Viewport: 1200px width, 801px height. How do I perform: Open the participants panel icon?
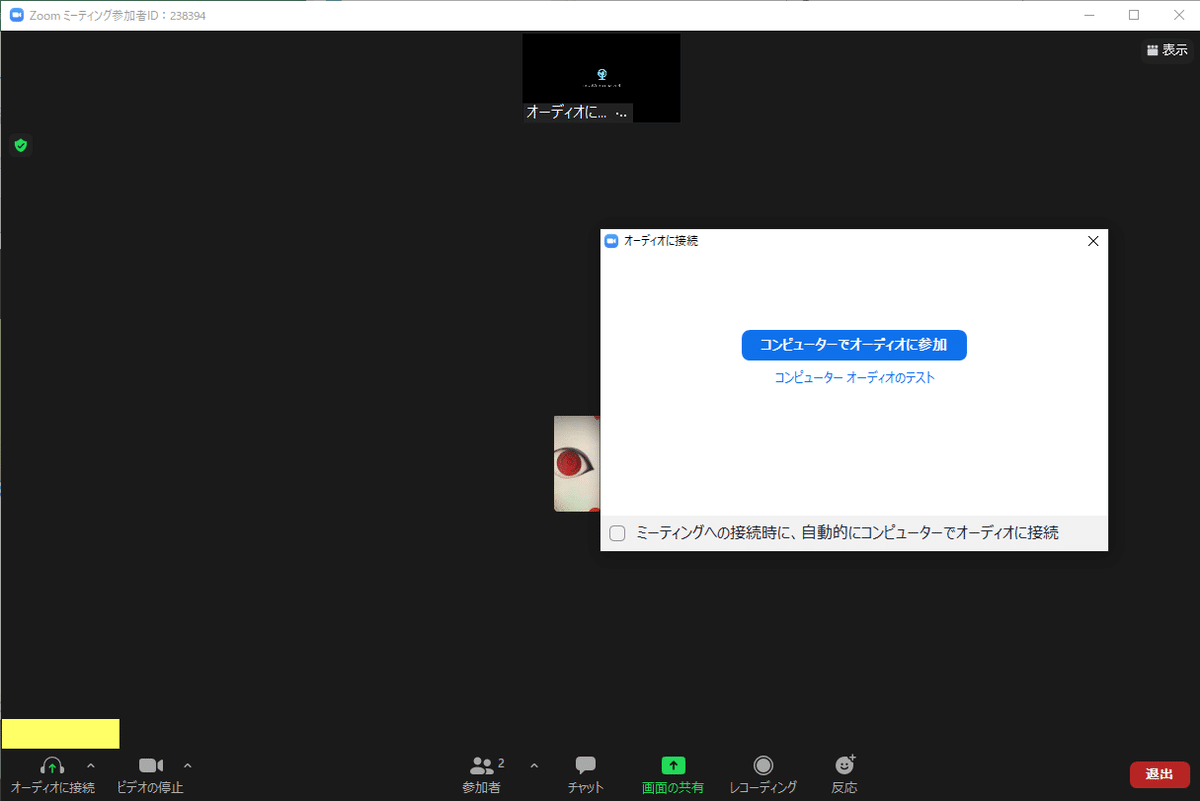click(482, 766)
